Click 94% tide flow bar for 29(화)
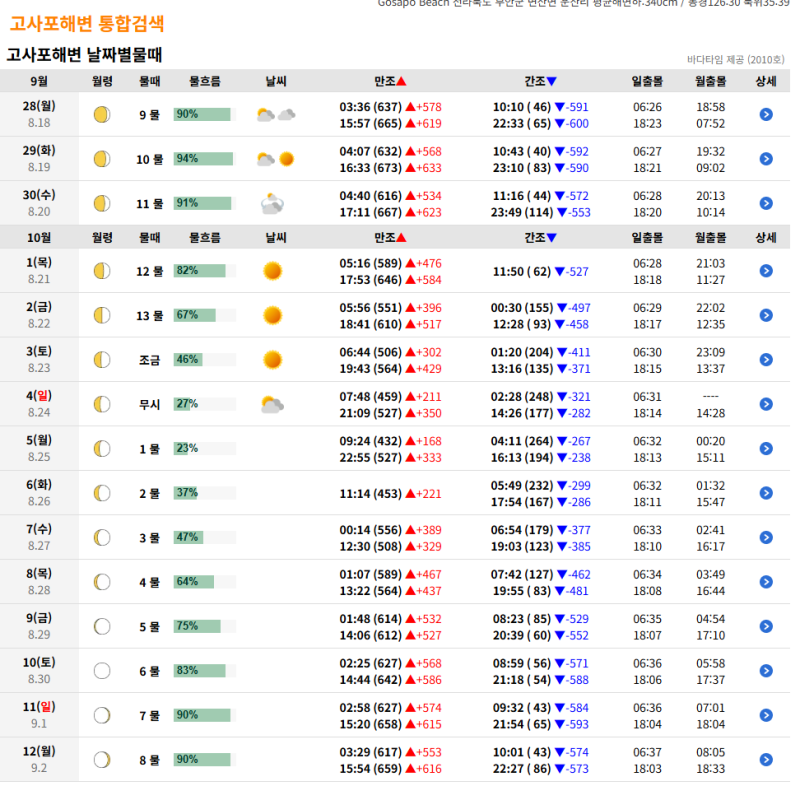Image resolution: width=800 pixels, height=786 pixels. coord(205,159)
